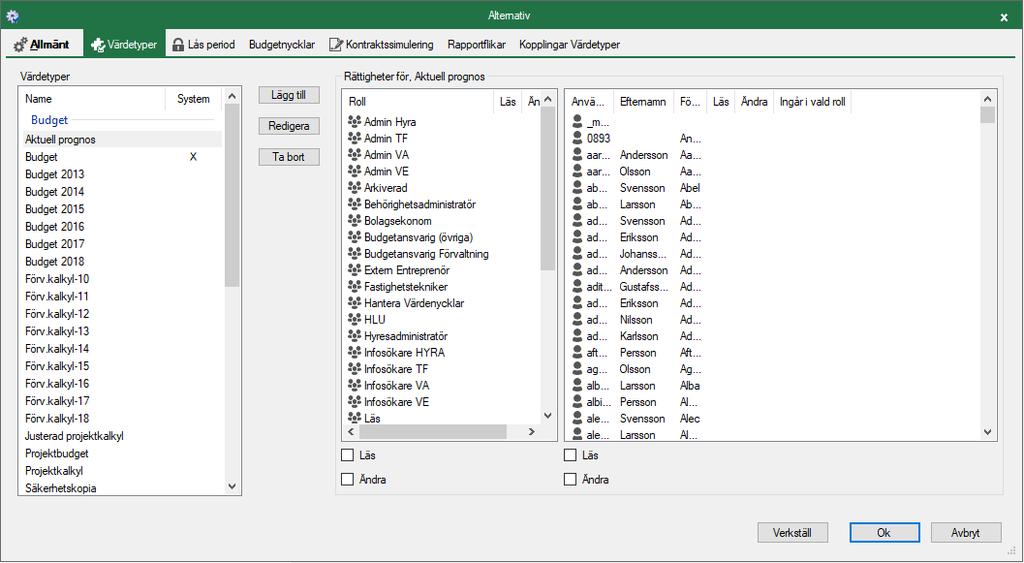This screenshot has height=563, width=1024.
Task: Switch to the Lås period tab
Action: pyautogui.click(x=203, y=44)
